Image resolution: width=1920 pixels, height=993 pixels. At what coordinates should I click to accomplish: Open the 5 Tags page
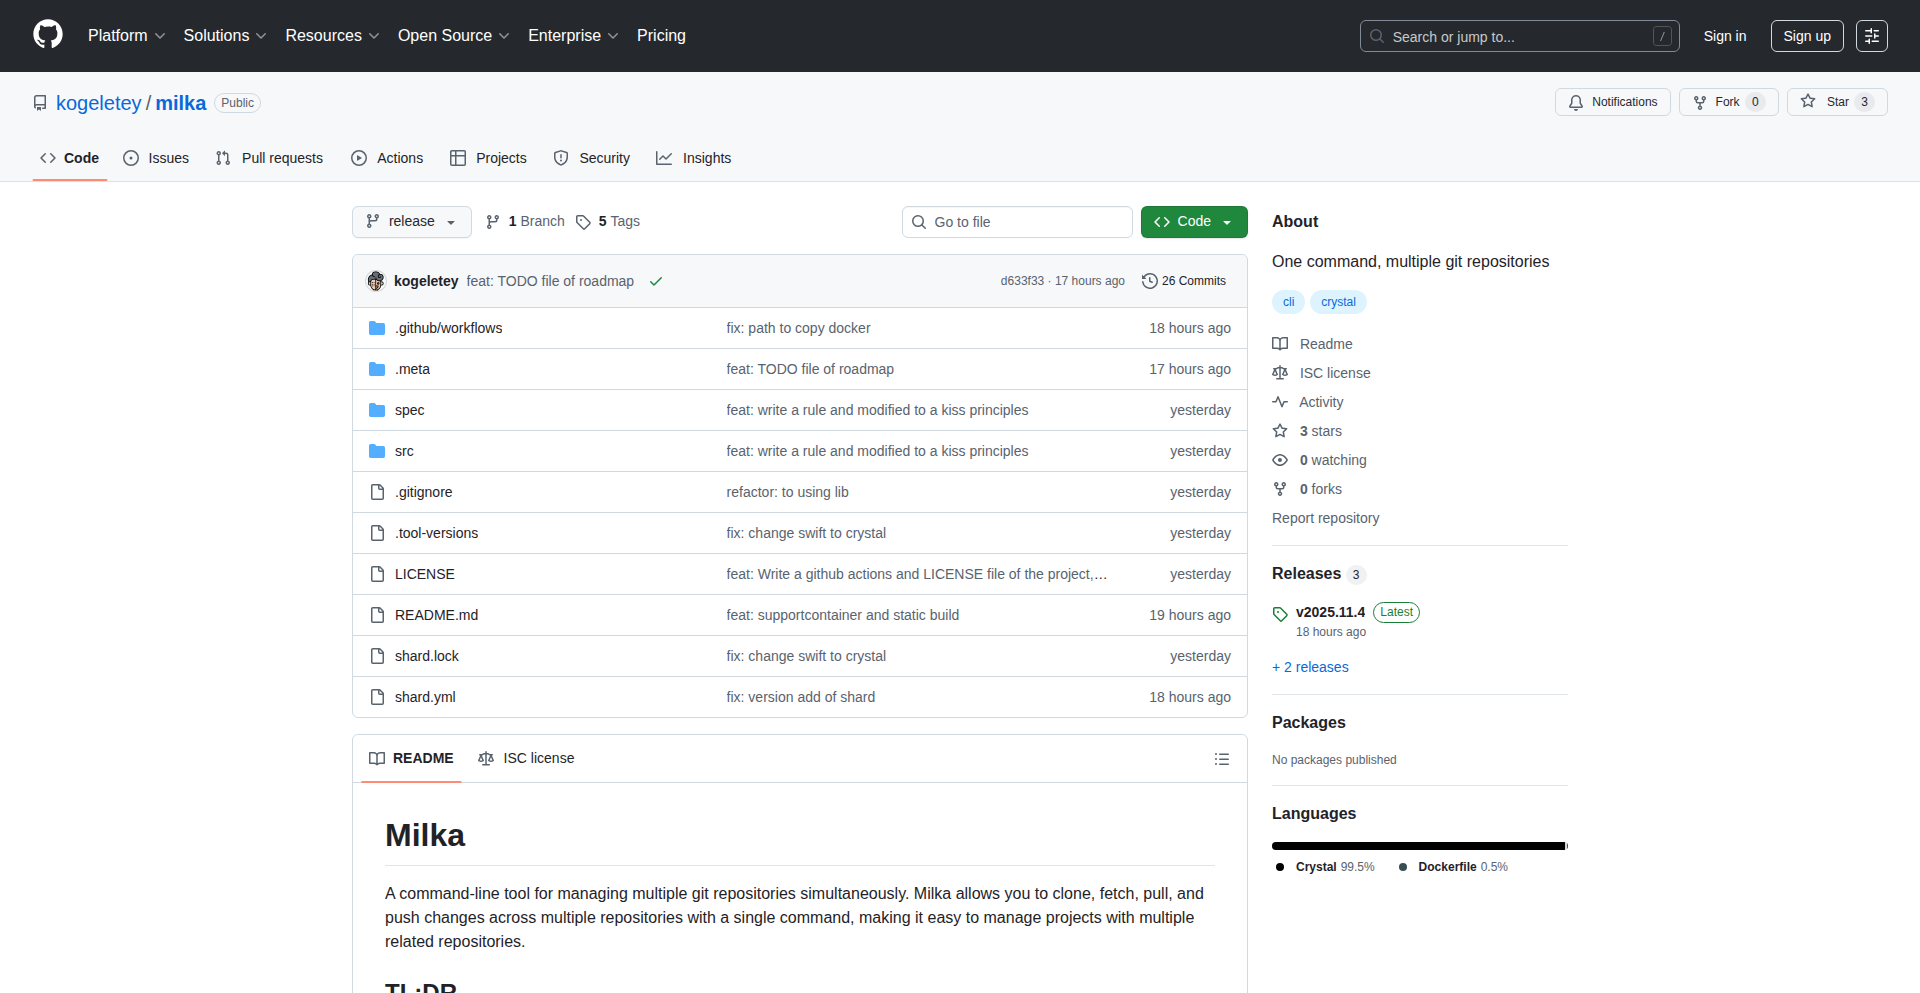608,222
